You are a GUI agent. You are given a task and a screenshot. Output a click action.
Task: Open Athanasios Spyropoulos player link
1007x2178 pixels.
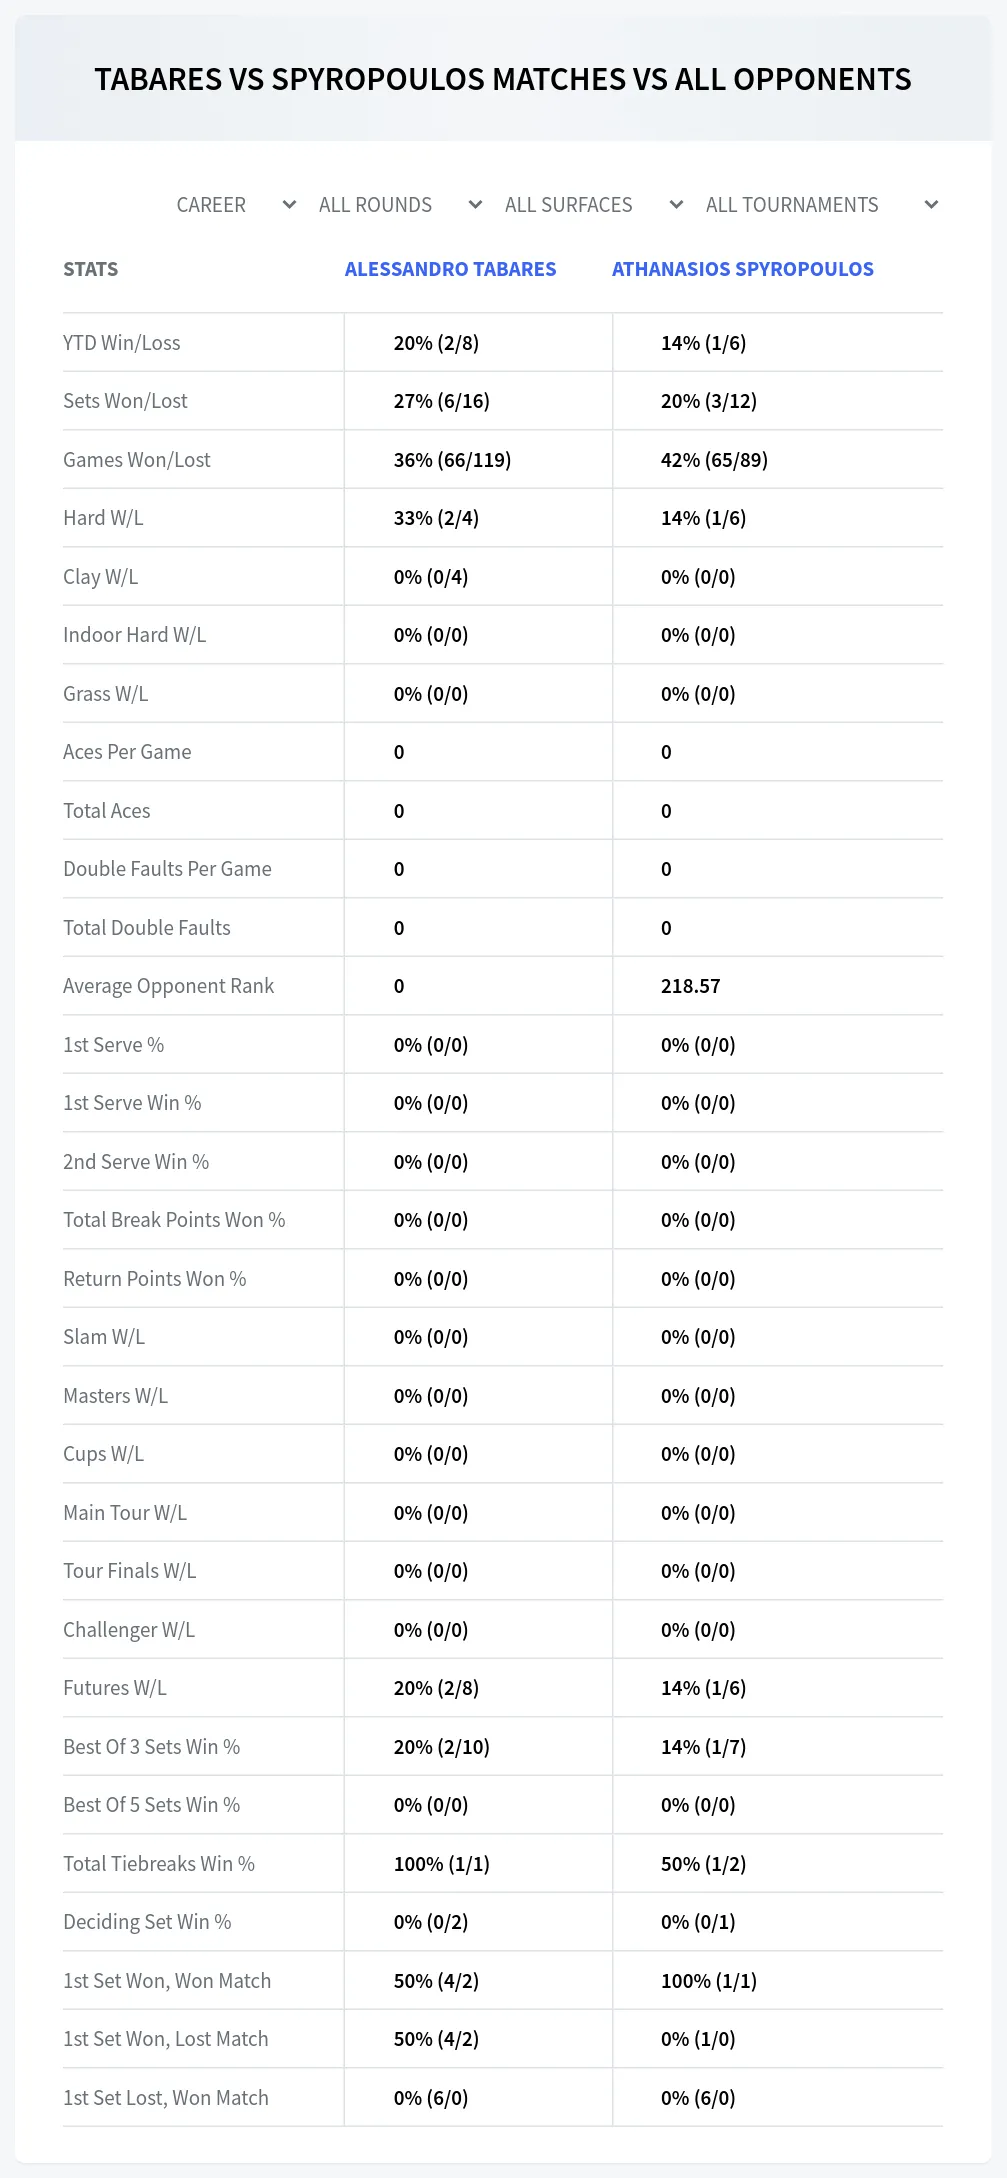(x=743, y=269)
